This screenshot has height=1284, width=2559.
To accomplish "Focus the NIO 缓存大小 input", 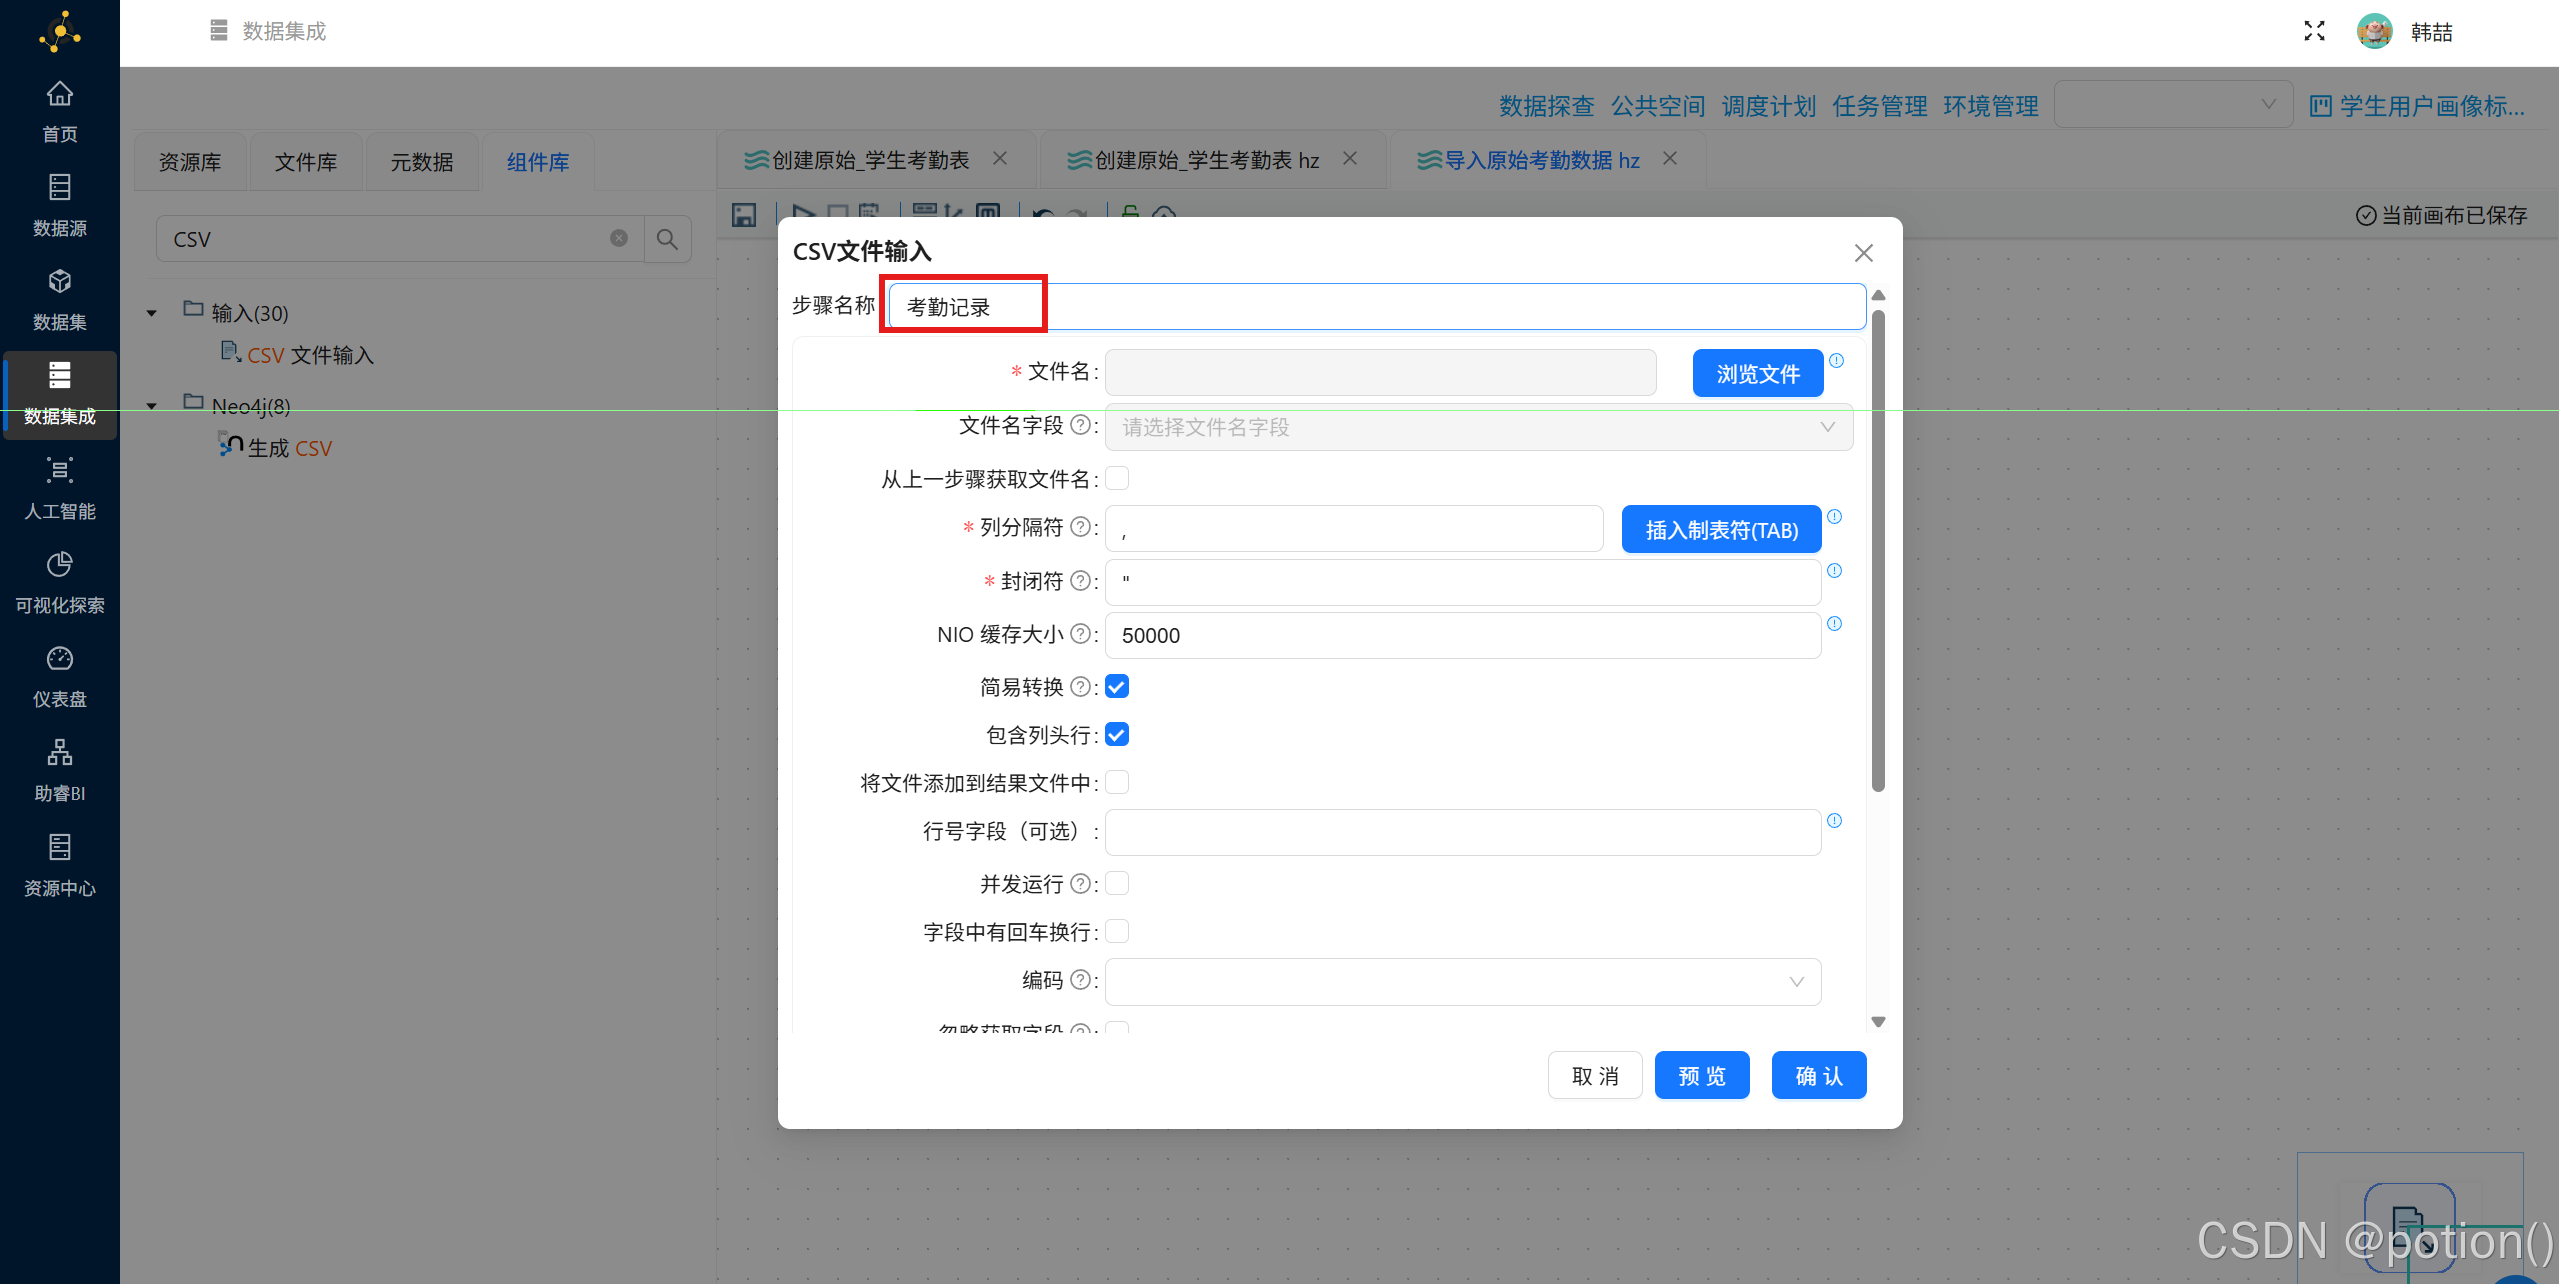I will (x=1462, y=635).
